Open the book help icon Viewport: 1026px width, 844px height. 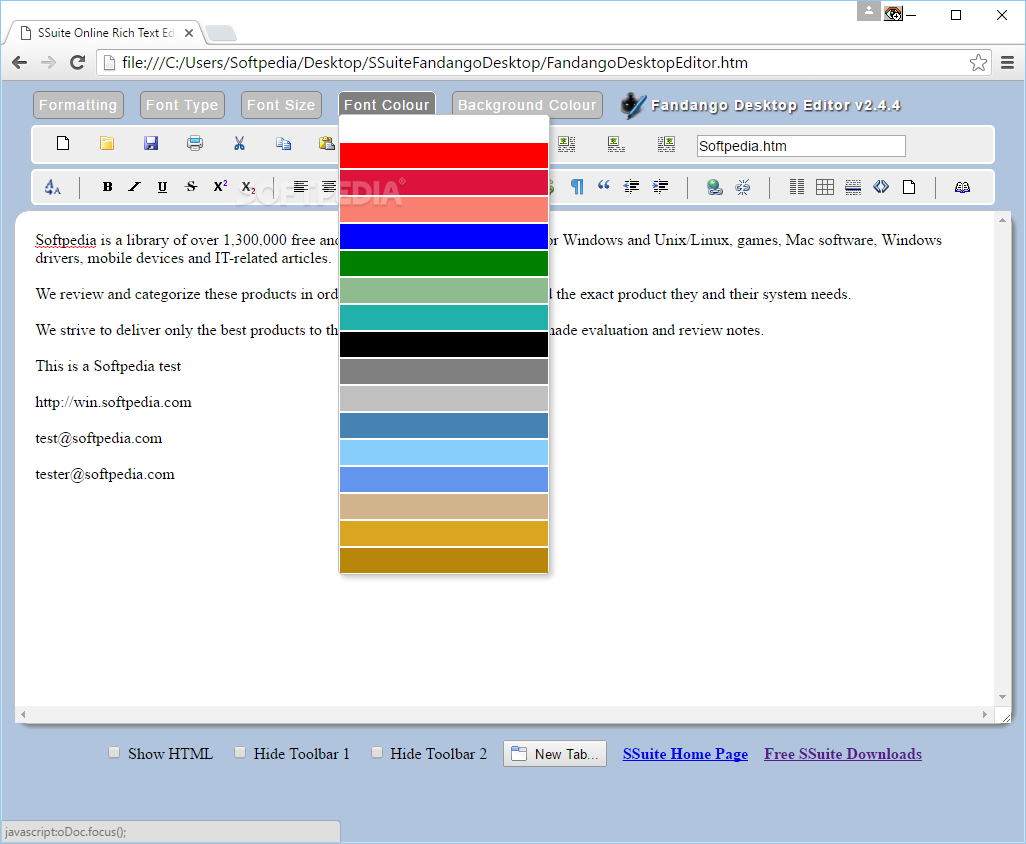(962, 188)
